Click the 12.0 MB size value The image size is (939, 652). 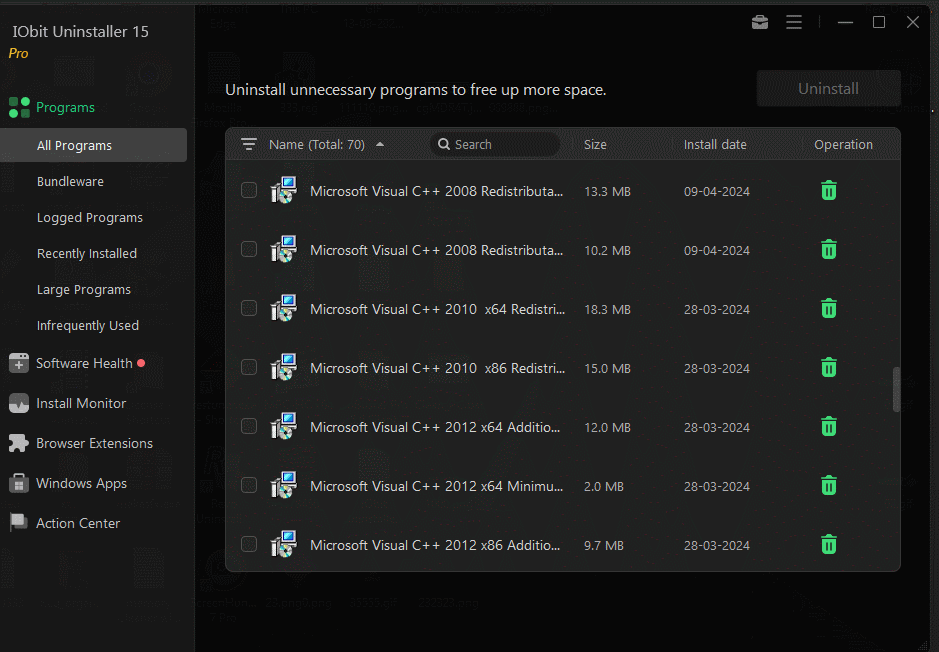(607, 427)
